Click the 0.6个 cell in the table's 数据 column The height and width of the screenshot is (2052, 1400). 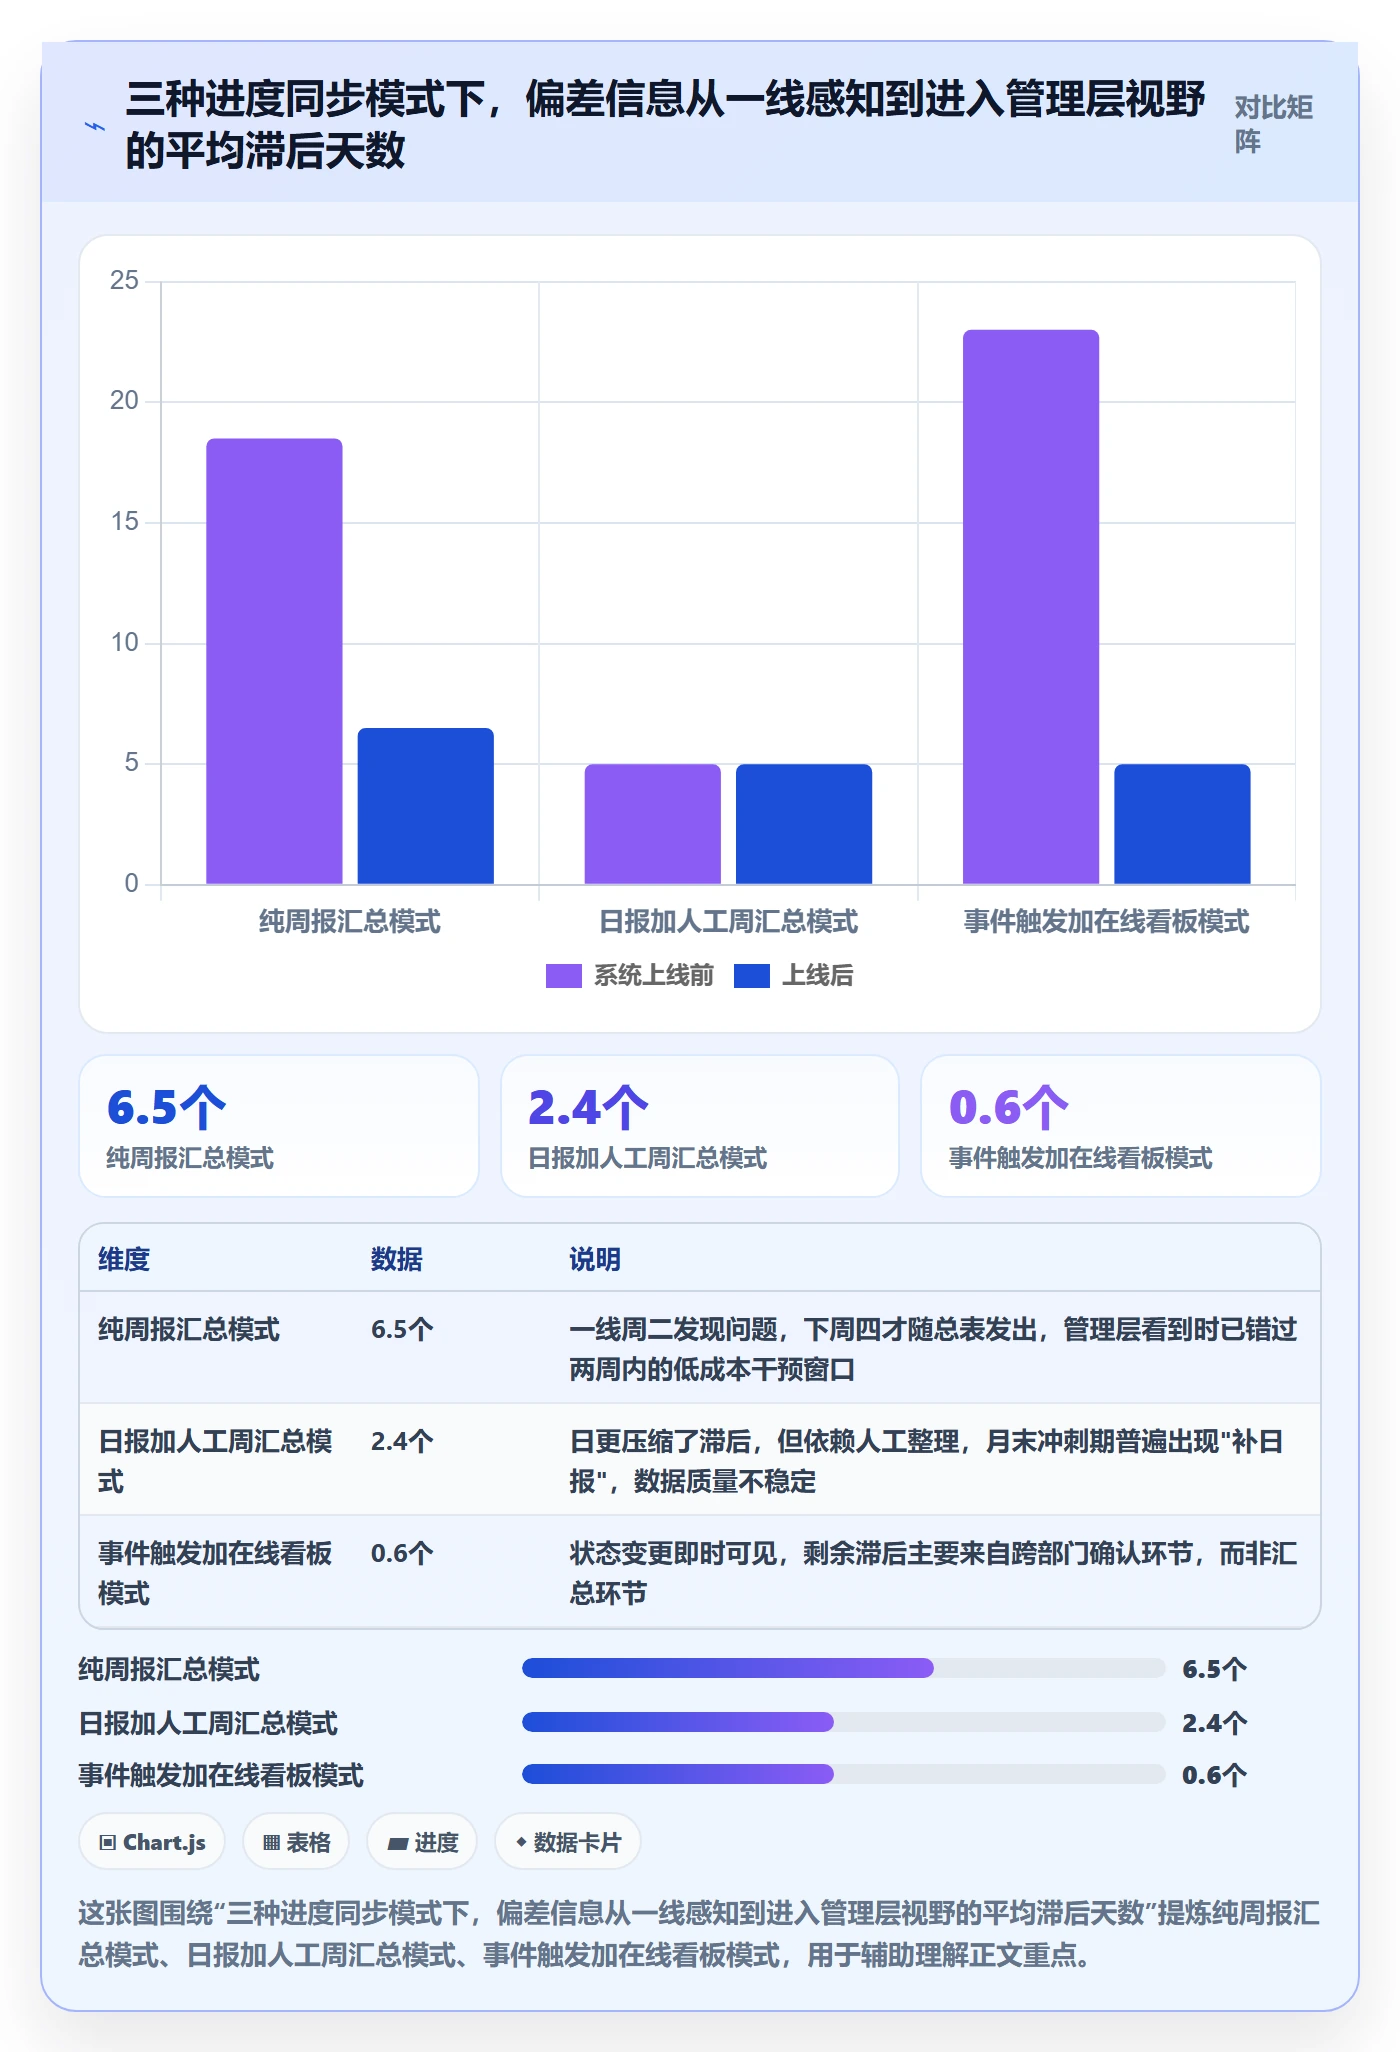402,1554
